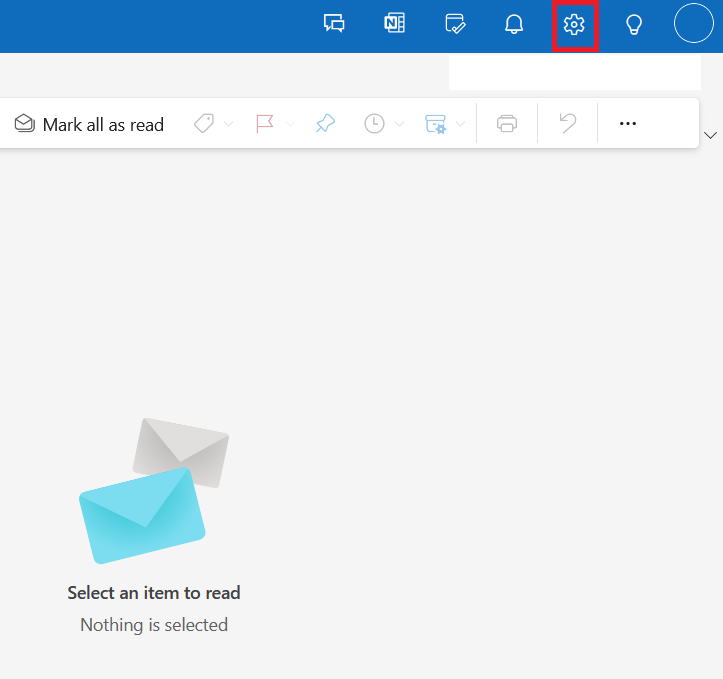723x679 pixels.
Task: Print using the printer icon
Action: [x=507, y=124]
